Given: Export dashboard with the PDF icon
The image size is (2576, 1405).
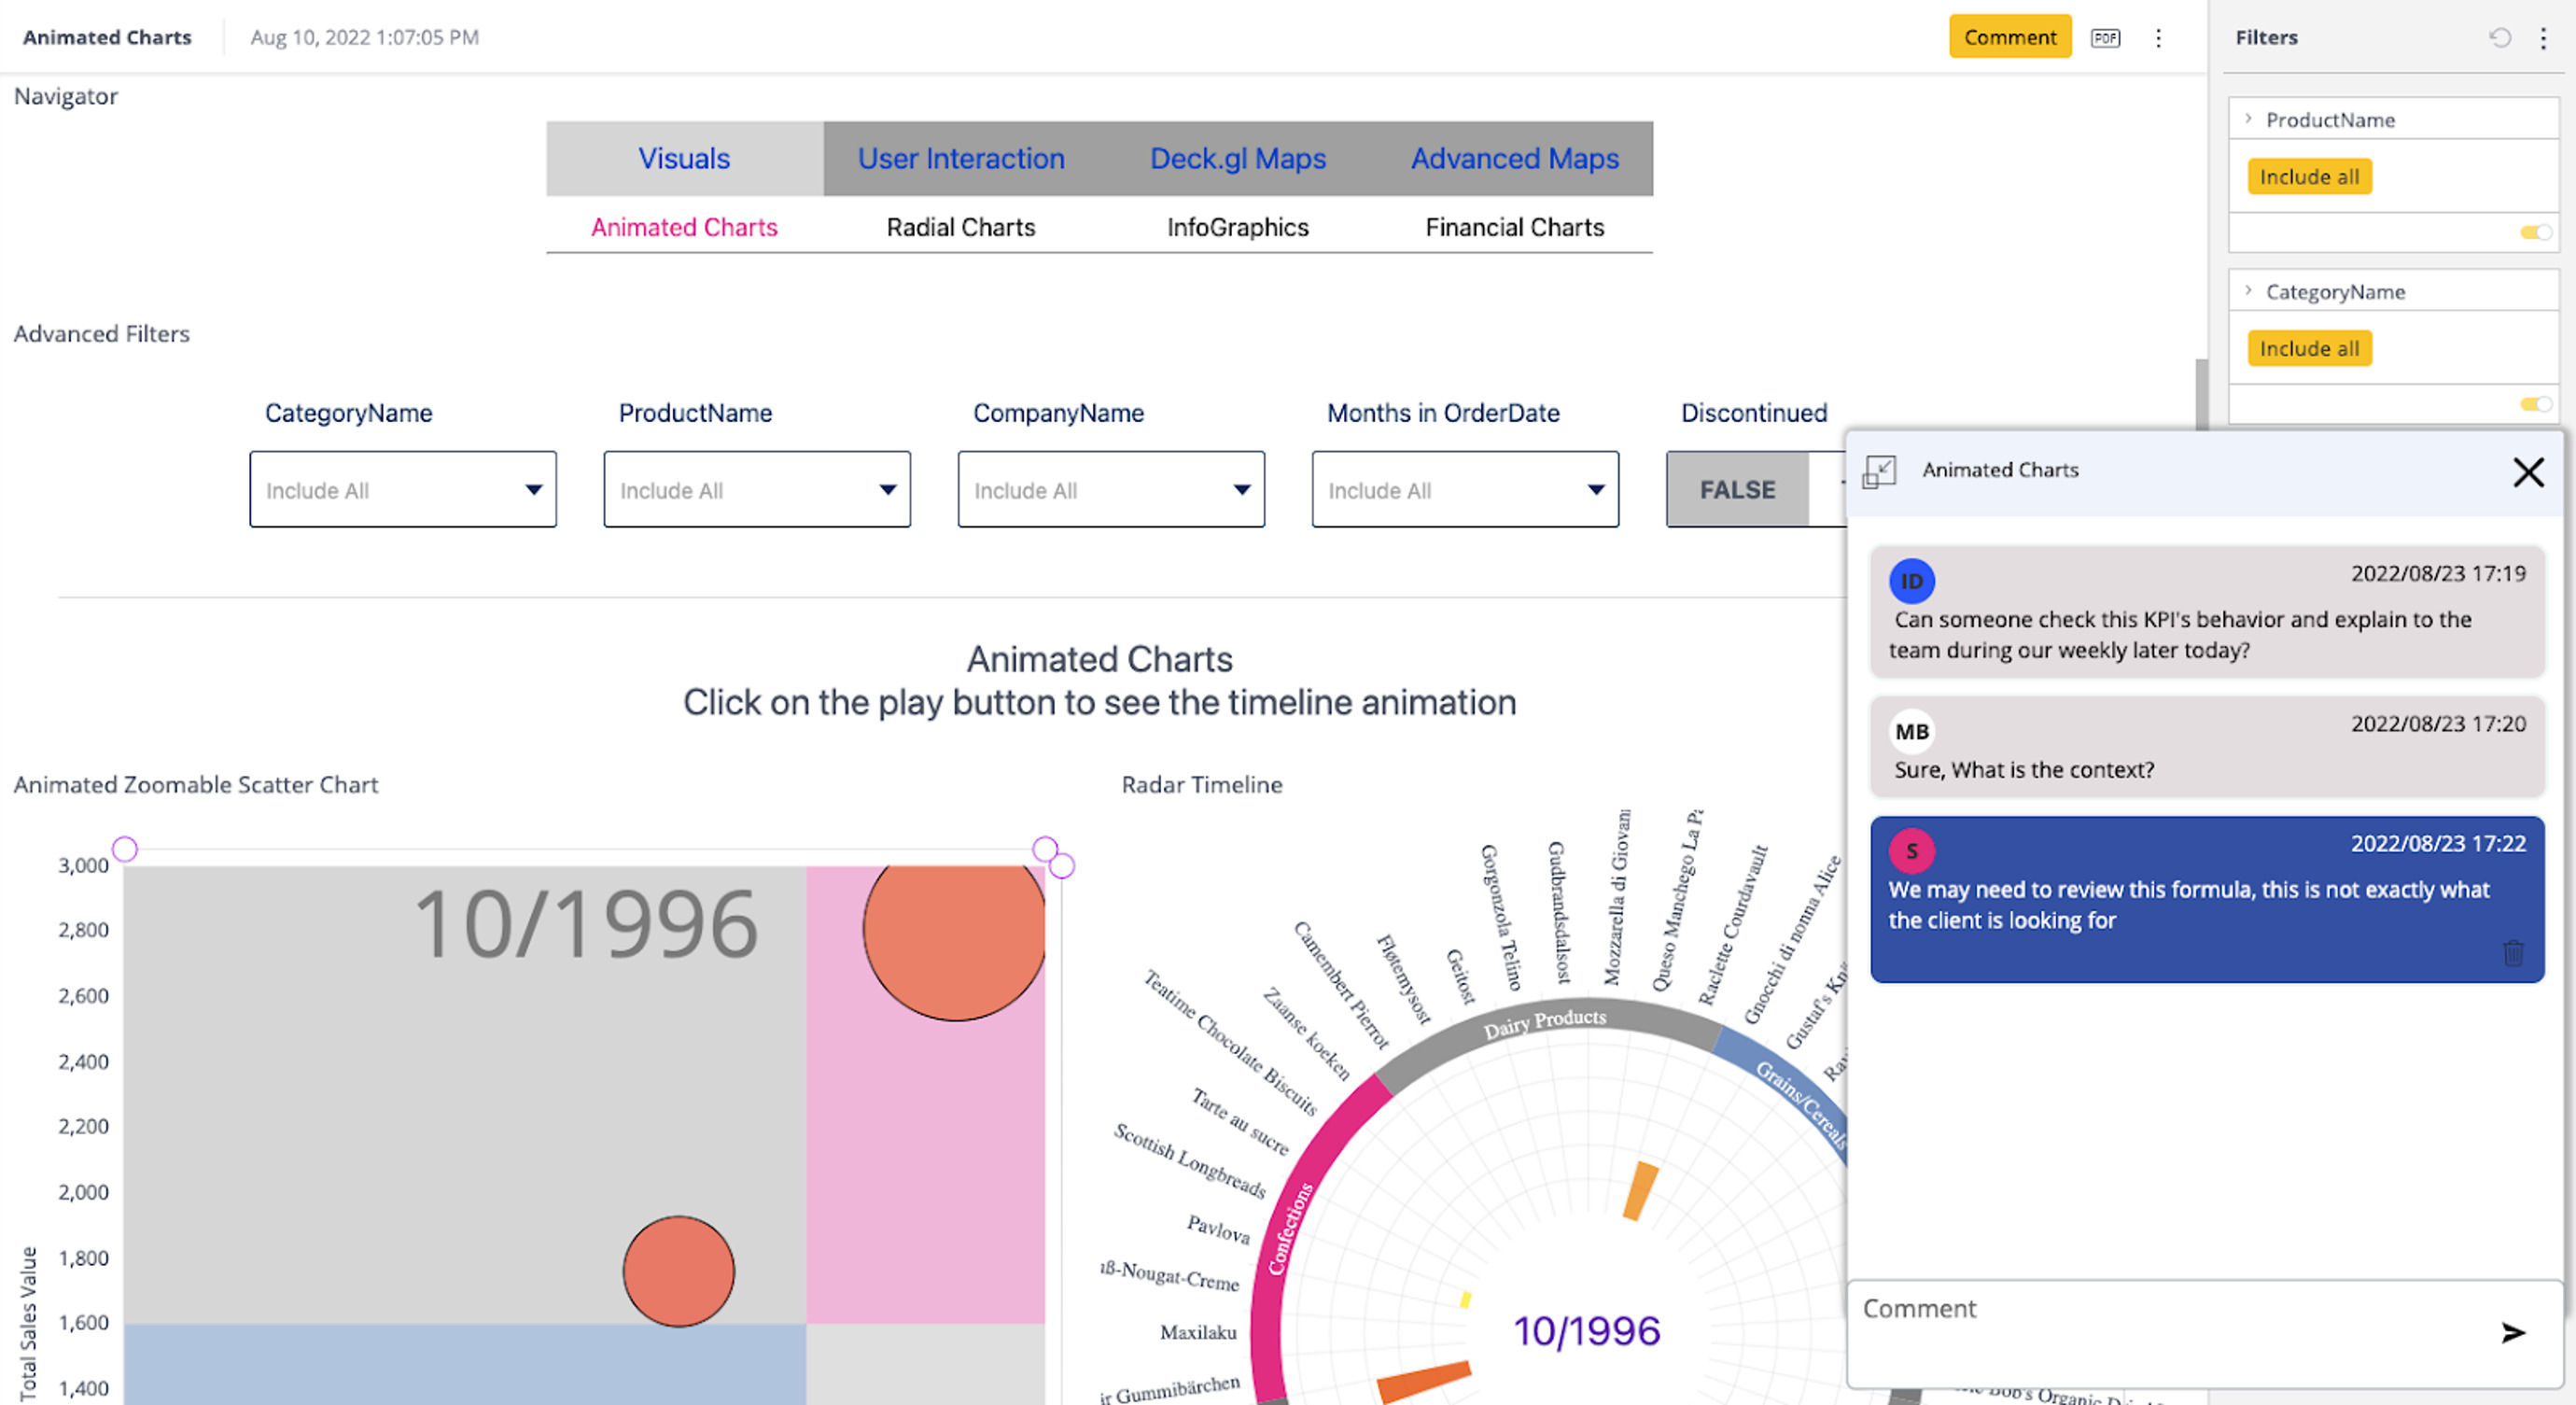Looking at the screenshot, I should tap(2105, 38).
